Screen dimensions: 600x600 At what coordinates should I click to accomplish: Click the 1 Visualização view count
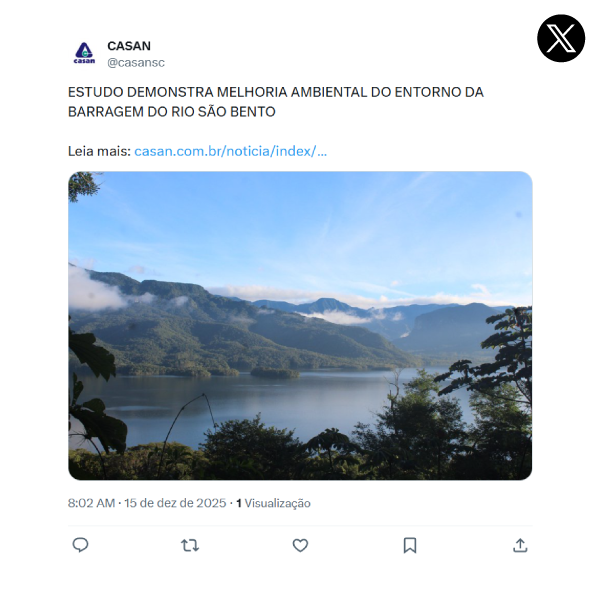coord(273,503)
